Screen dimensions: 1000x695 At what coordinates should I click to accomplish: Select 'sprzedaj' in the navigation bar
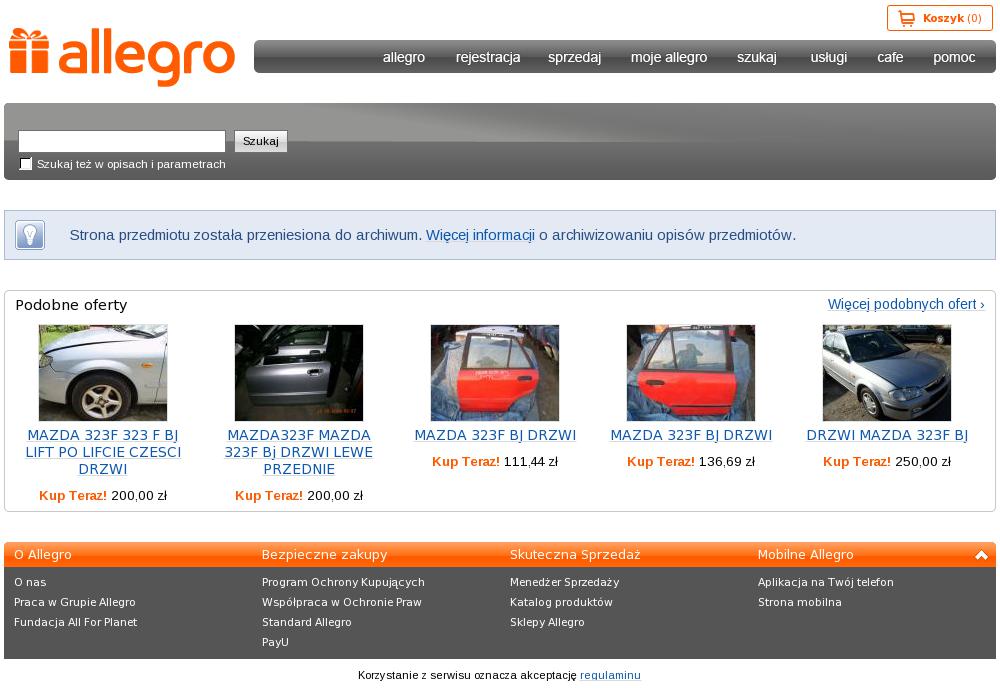click(x=575, y=57)
